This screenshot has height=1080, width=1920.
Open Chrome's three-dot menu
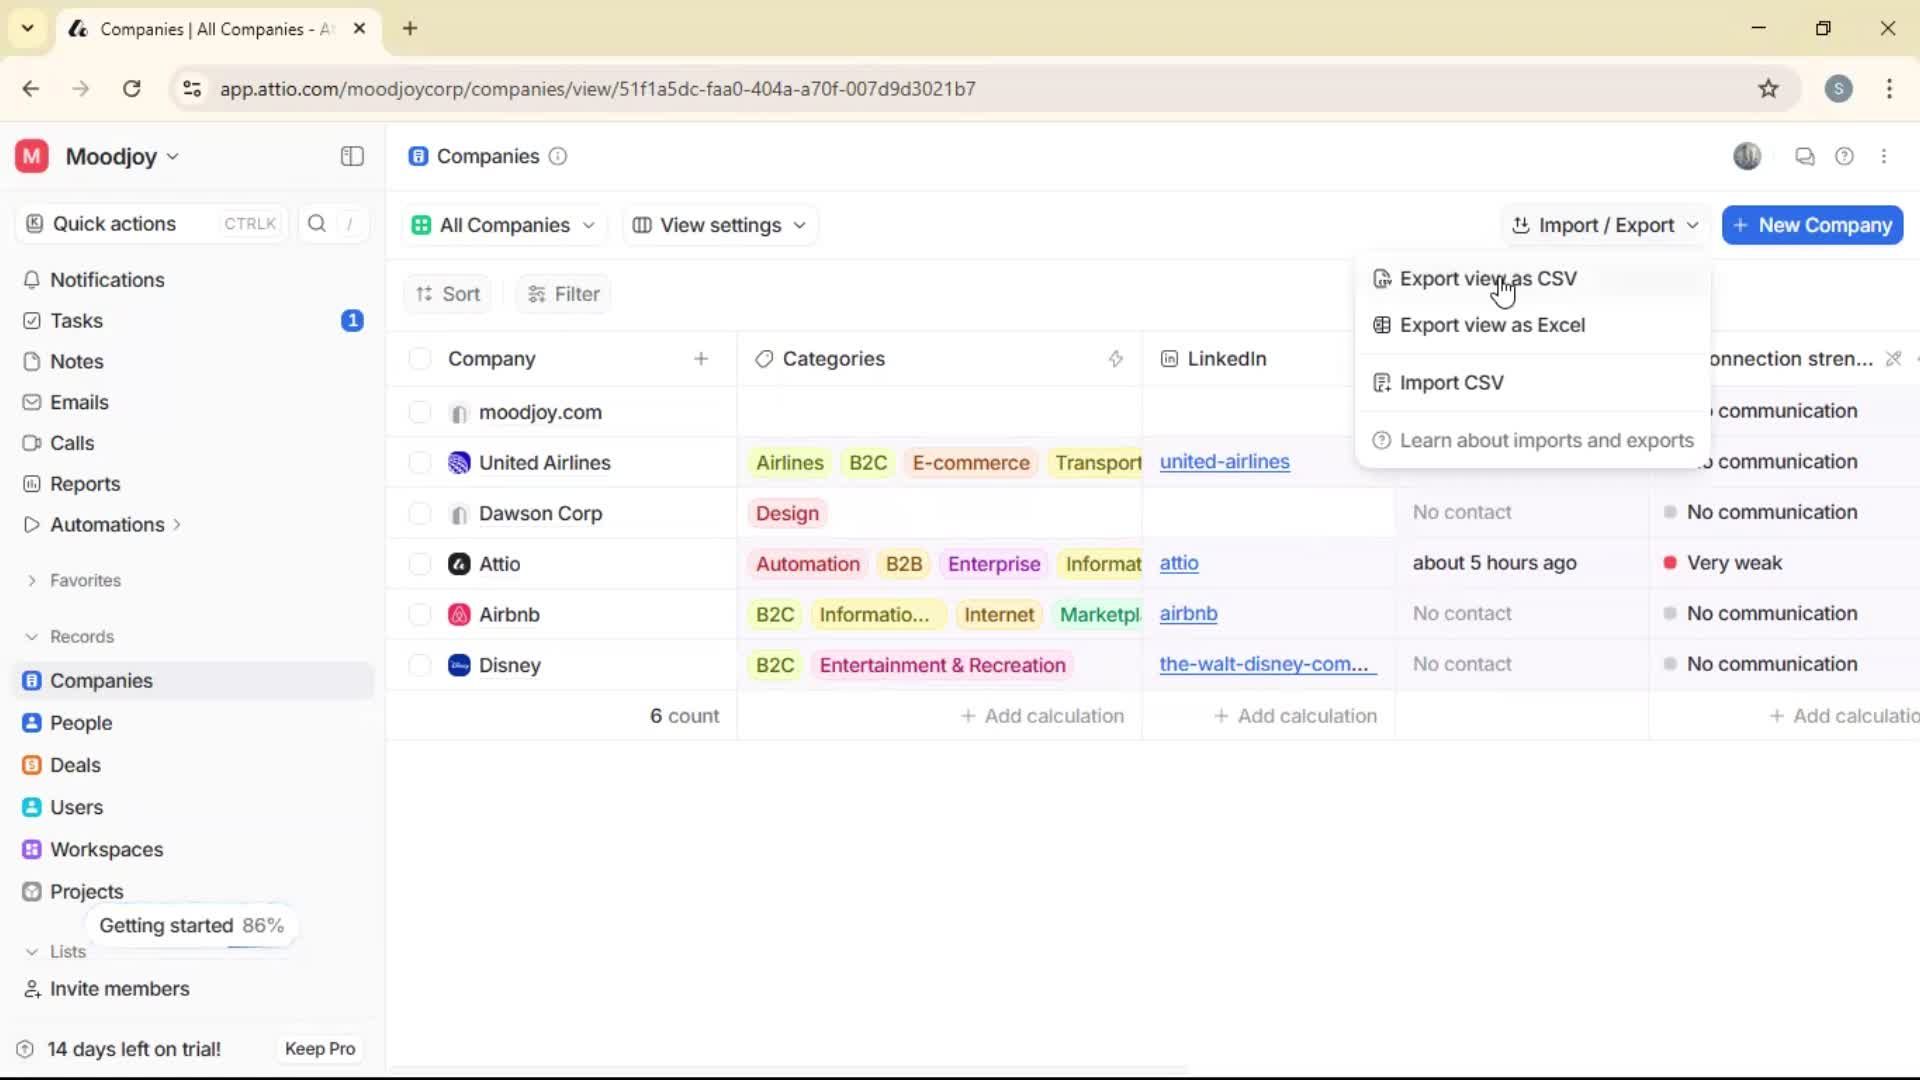click(x=1889, y=88)
